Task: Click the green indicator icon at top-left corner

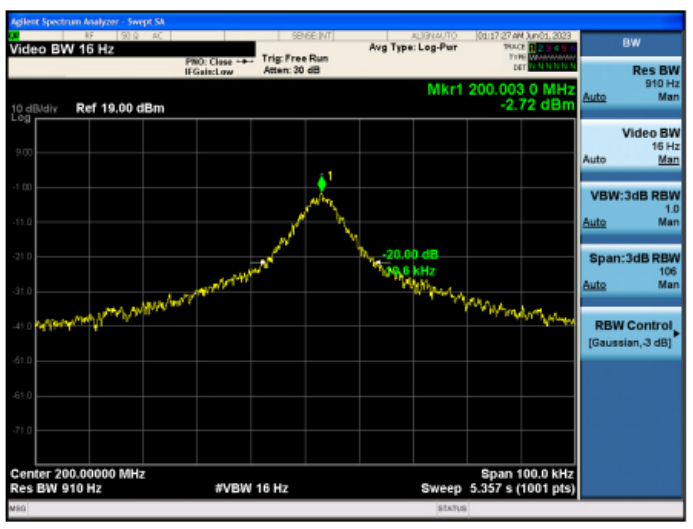Action: (x=15, y=36)
